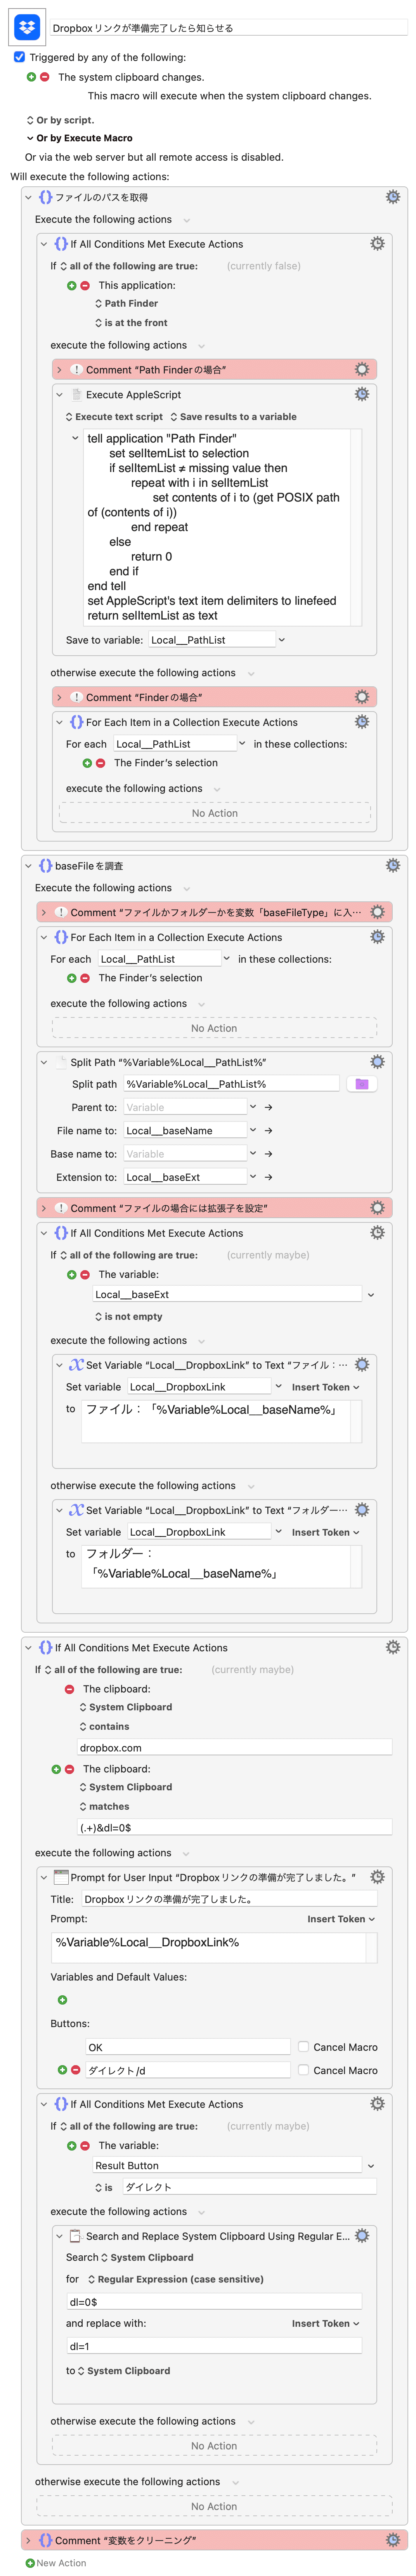Image resolution: width=416 pixels, height=2576 pixels.
Task: Click "Or via the web server" text
Action: point(154,157)
